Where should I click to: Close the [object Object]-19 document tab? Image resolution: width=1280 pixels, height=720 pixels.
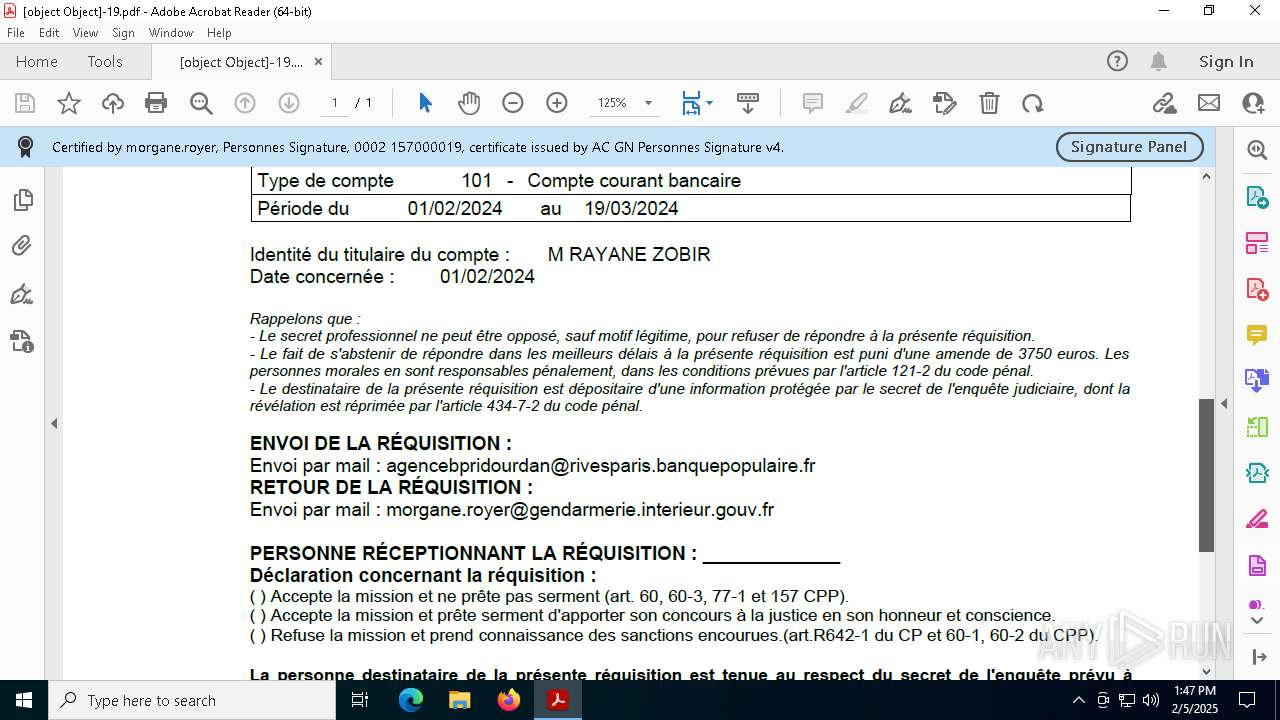[318, 61]
